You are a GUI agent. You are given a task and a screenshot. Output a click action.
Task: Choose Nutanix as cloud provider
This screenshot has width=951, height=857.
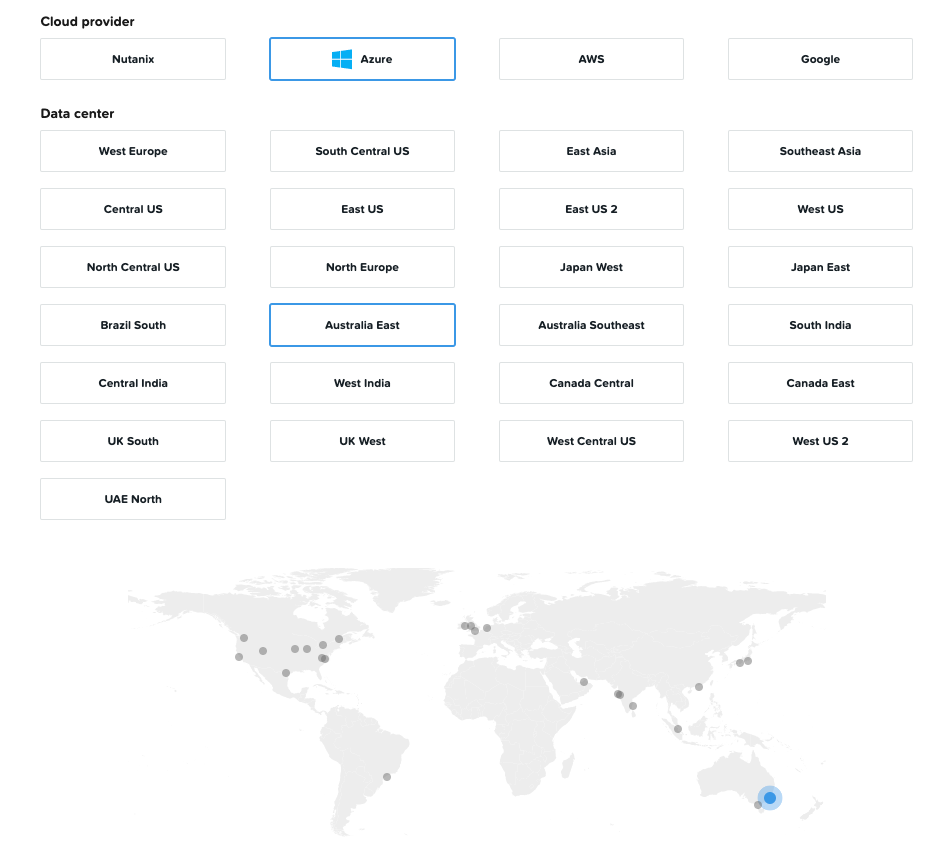pos(133,59)
